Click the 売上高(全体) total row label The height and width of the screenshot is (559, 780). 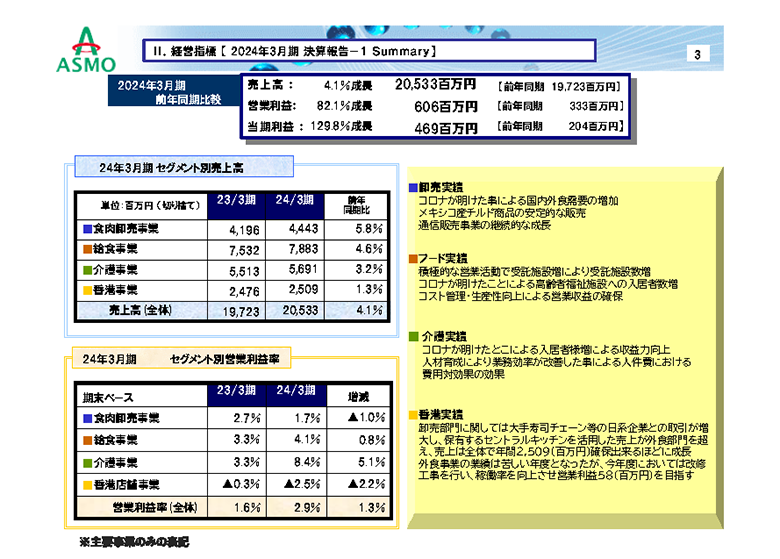tap(141, 310)
